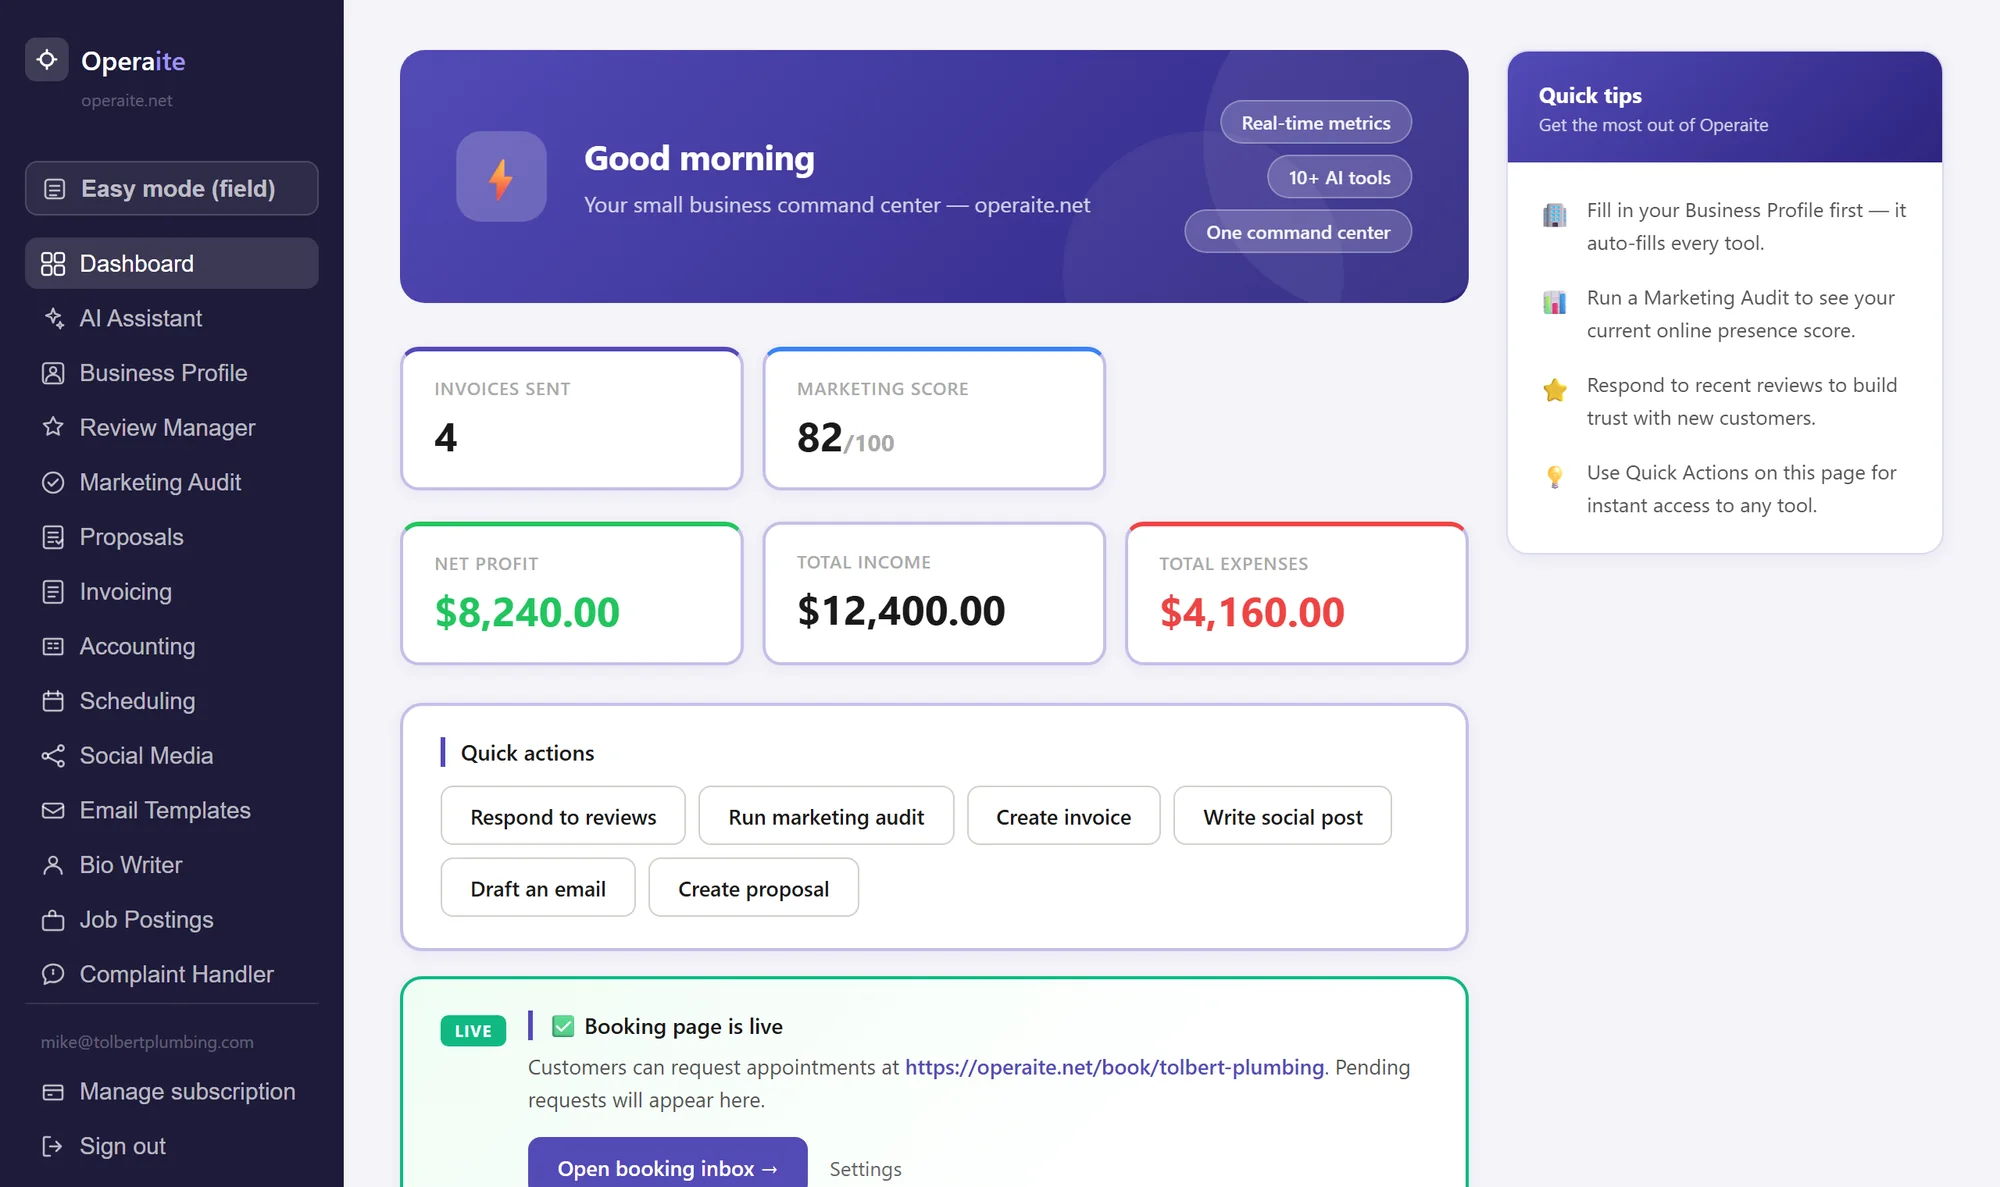Click the Review Manager star icon
Viewport: 2000px width, 1187px height.
[53, 427]
